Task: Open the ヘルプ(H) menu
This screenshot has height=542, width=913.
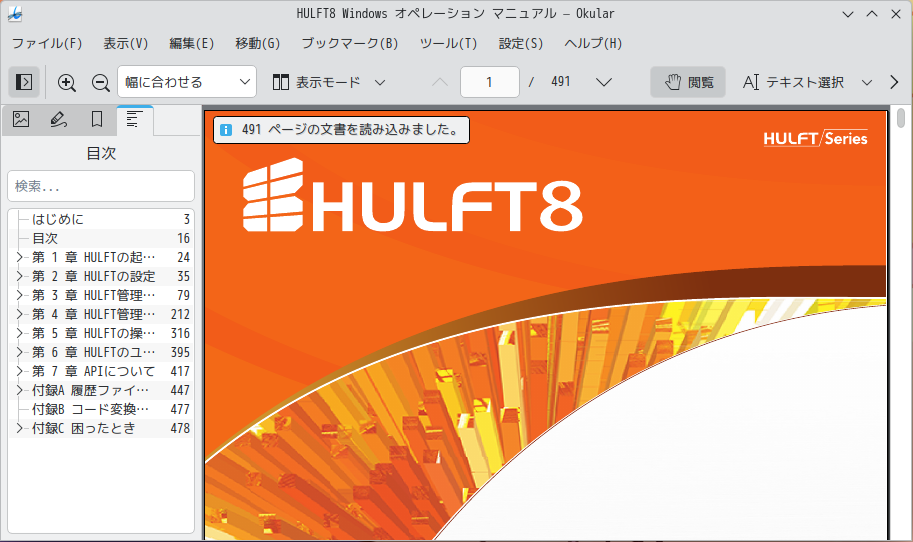Action: [593, 44]
